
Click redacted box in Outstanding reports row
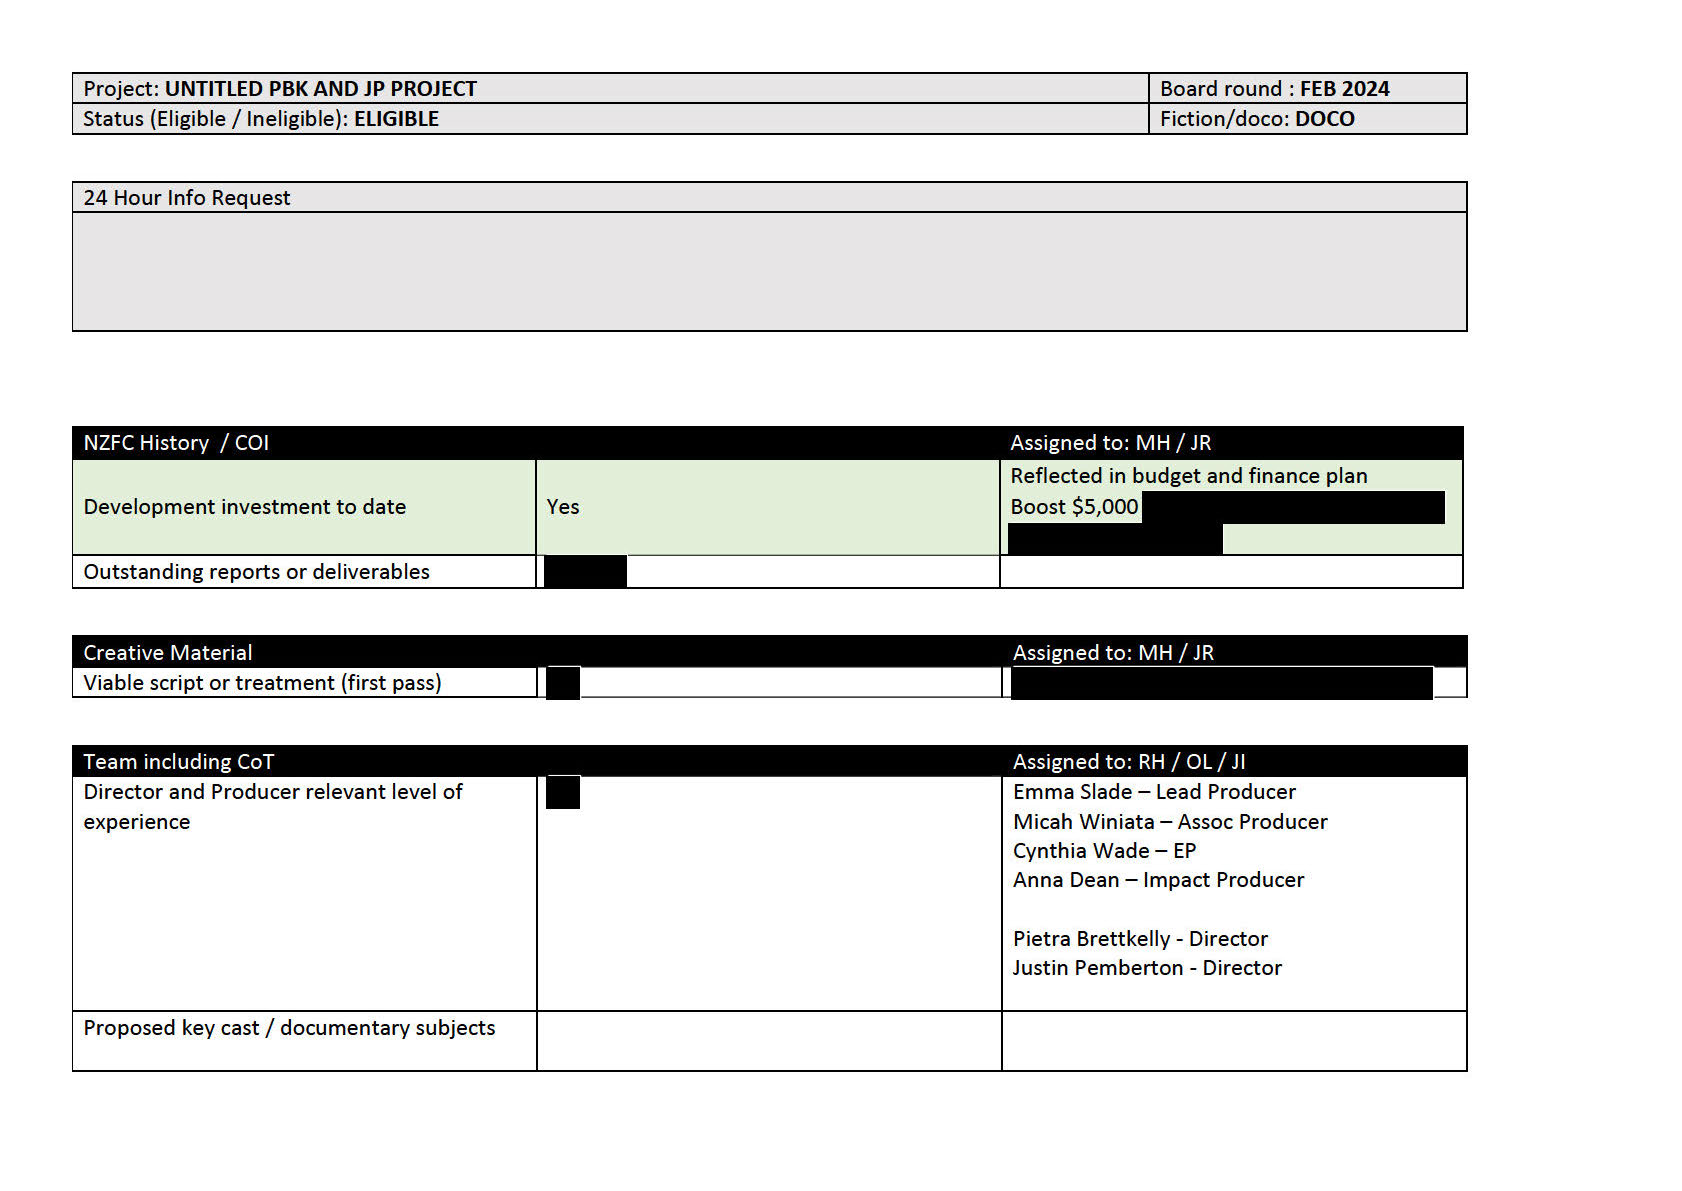tap(585, 572)
